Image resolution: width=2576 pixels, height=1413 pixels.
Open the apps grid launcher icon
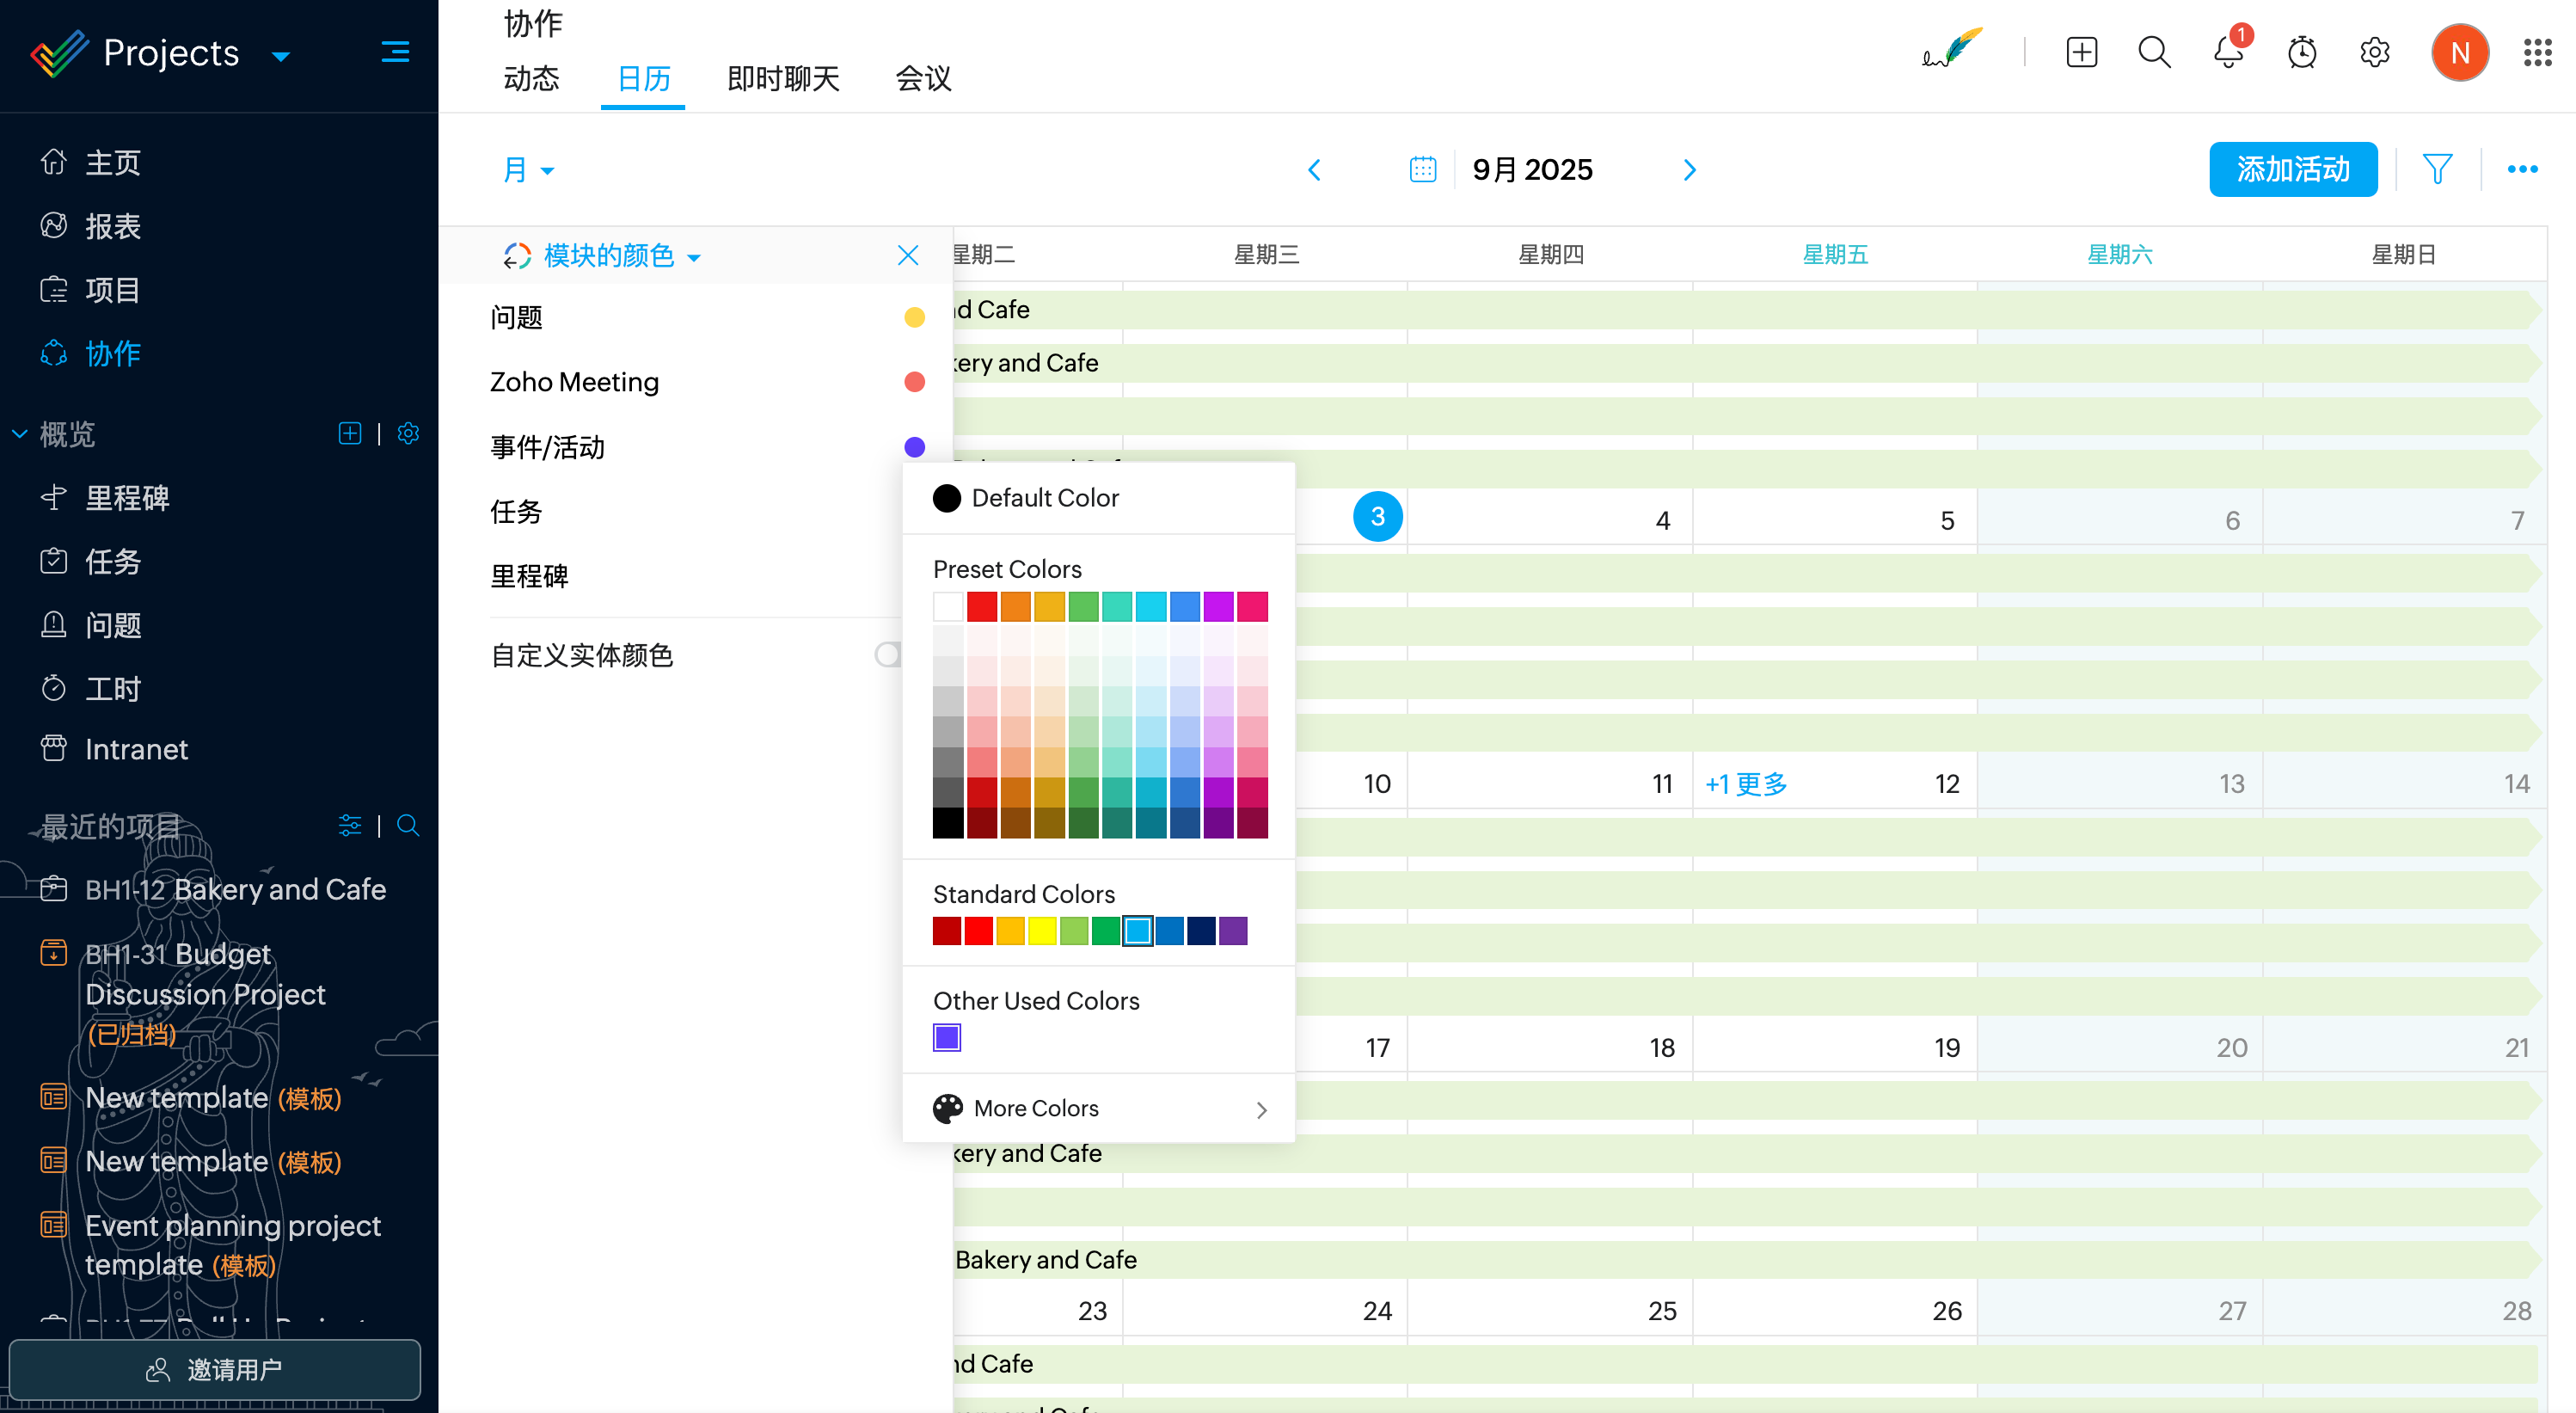[x=2538, y=52]
